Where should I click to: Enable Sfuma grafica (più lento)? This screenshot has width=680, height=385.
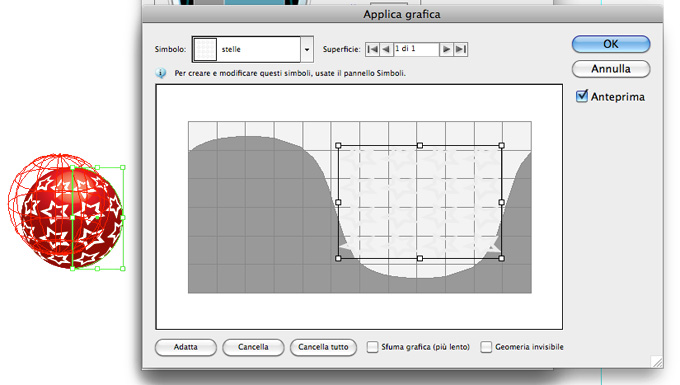coord(373,347)
